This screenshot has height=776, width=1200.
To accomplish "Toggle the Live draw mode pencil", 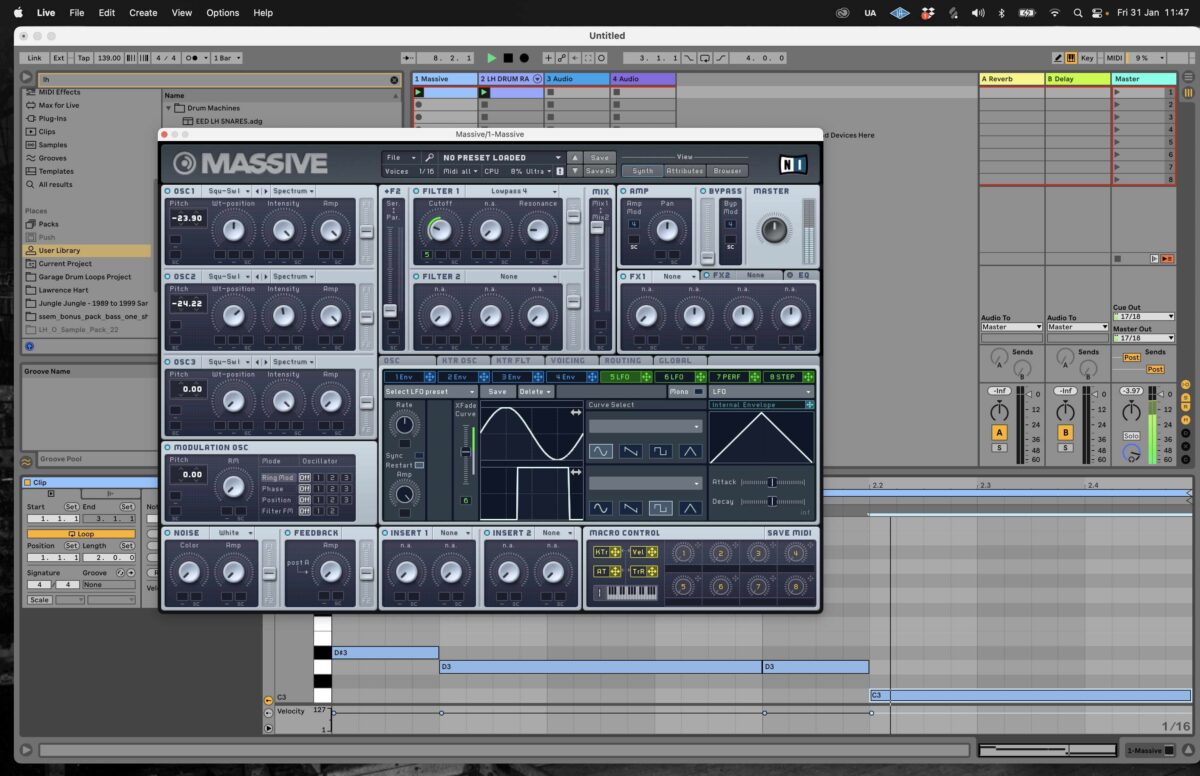I will pos(1058,58).
